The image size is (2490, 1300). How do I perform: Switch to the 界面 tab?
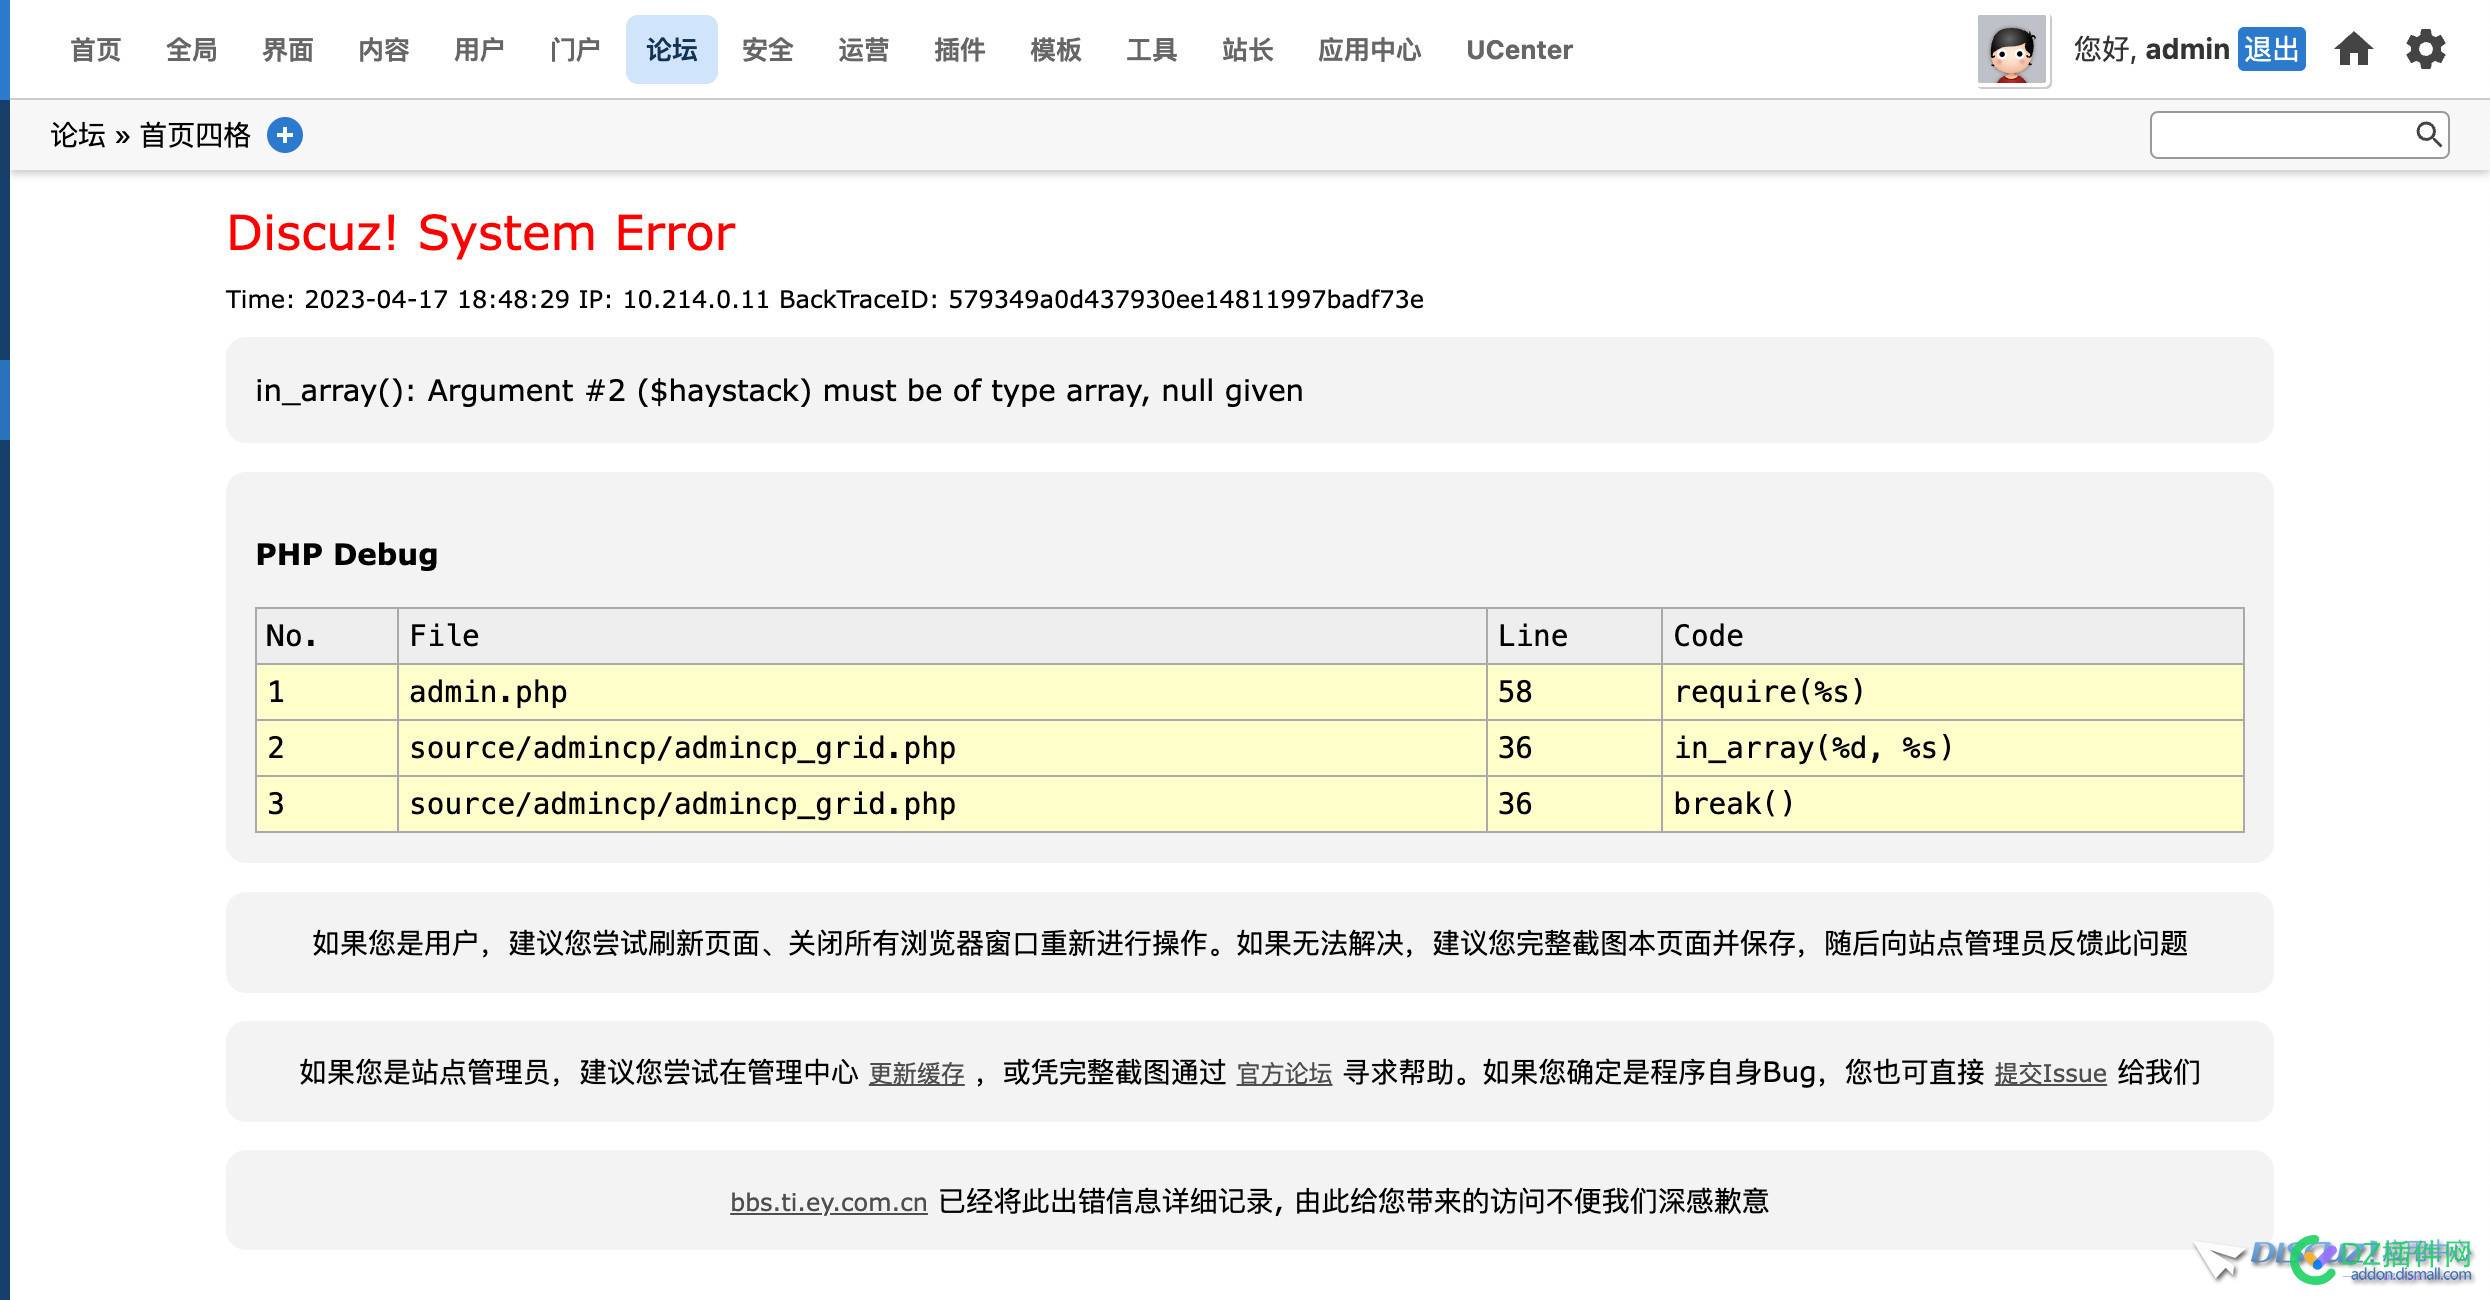pos(288,49)
